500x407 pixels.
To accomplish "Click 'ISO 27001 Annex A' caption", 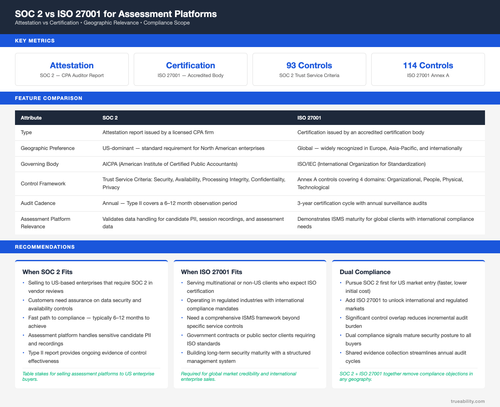I will (428, 75).
